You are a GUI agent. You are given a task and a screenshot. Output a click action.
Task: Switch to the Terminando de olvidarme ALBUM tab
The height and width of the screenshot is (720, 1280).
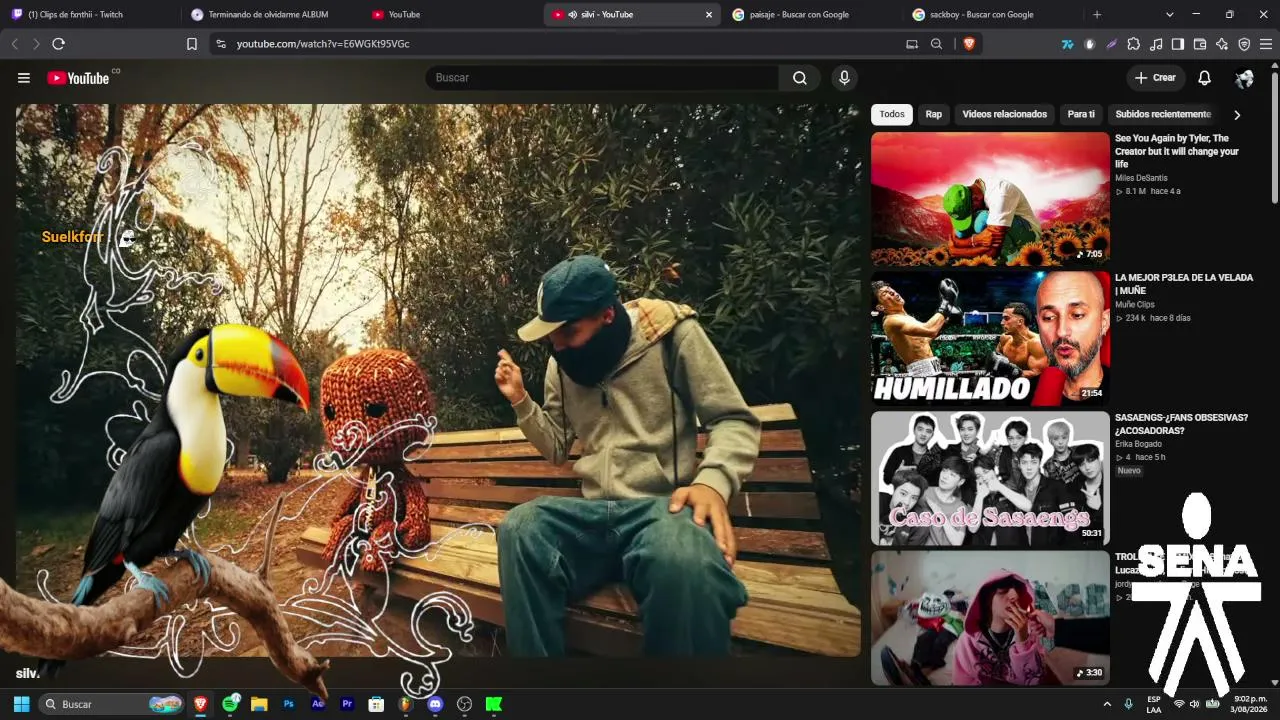pyautogui.click(x=268, y=15)
